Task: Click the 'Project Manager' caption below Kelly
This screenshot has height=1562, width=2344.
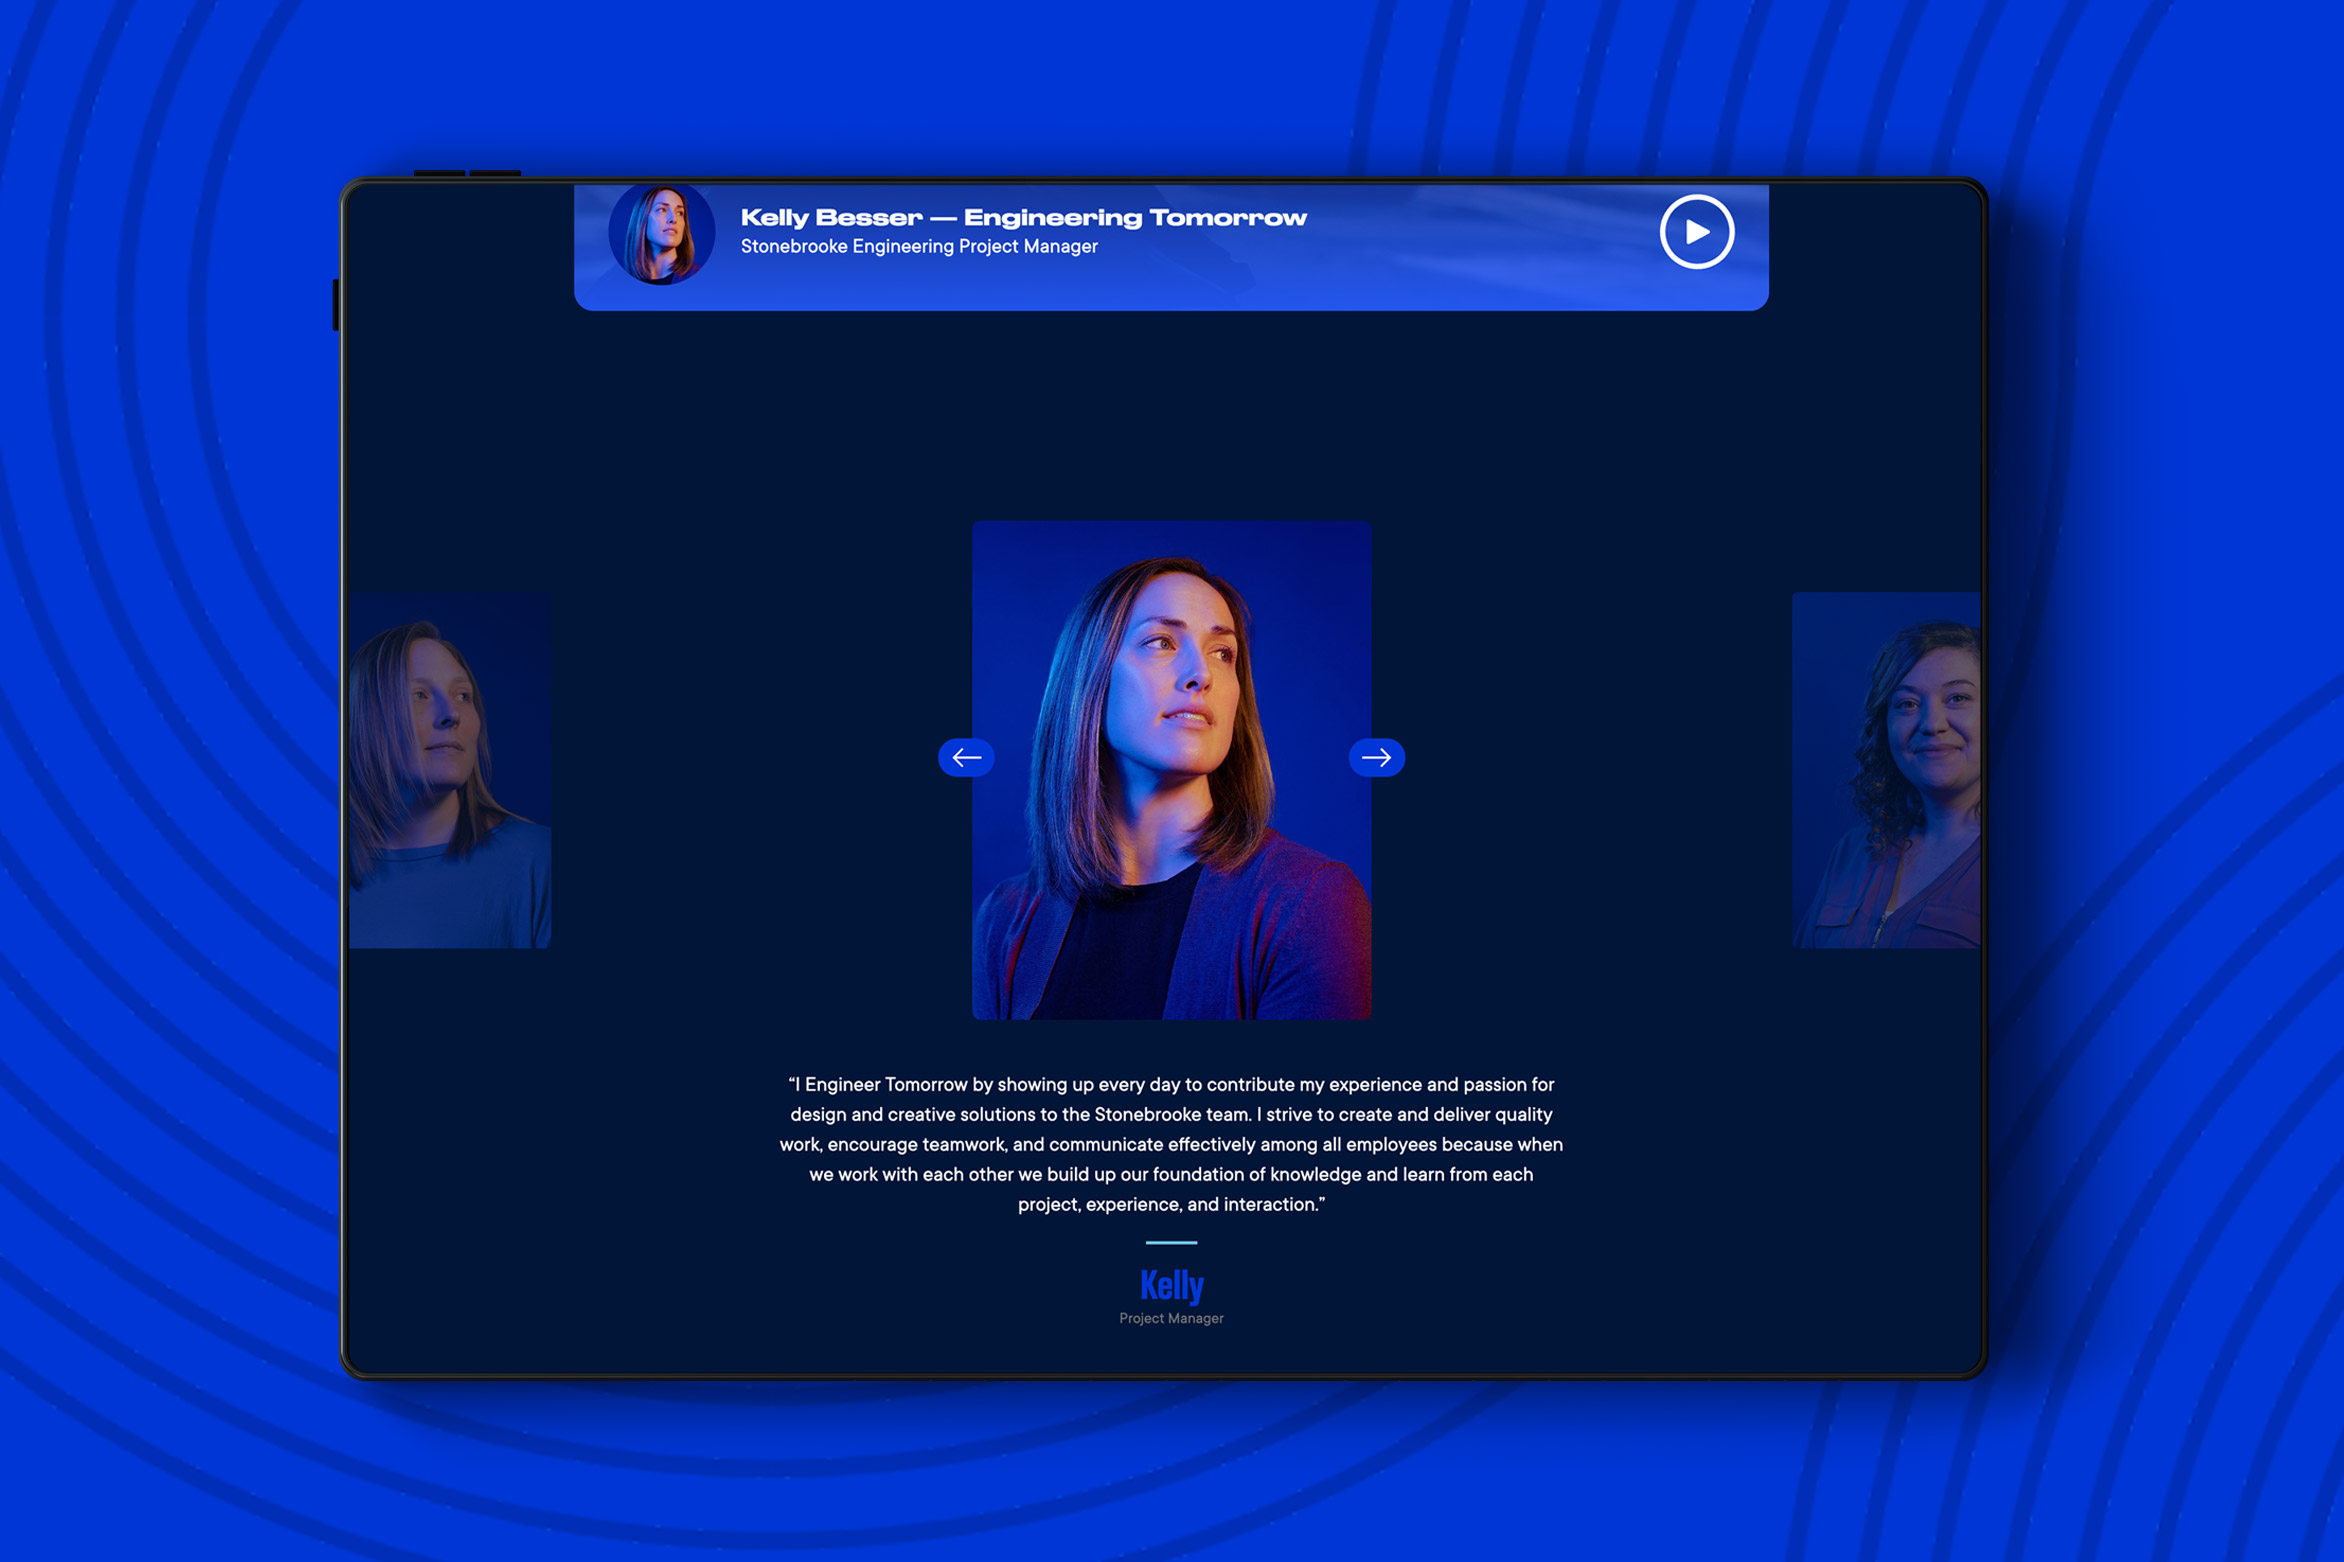Action: pos(1171,1318)
